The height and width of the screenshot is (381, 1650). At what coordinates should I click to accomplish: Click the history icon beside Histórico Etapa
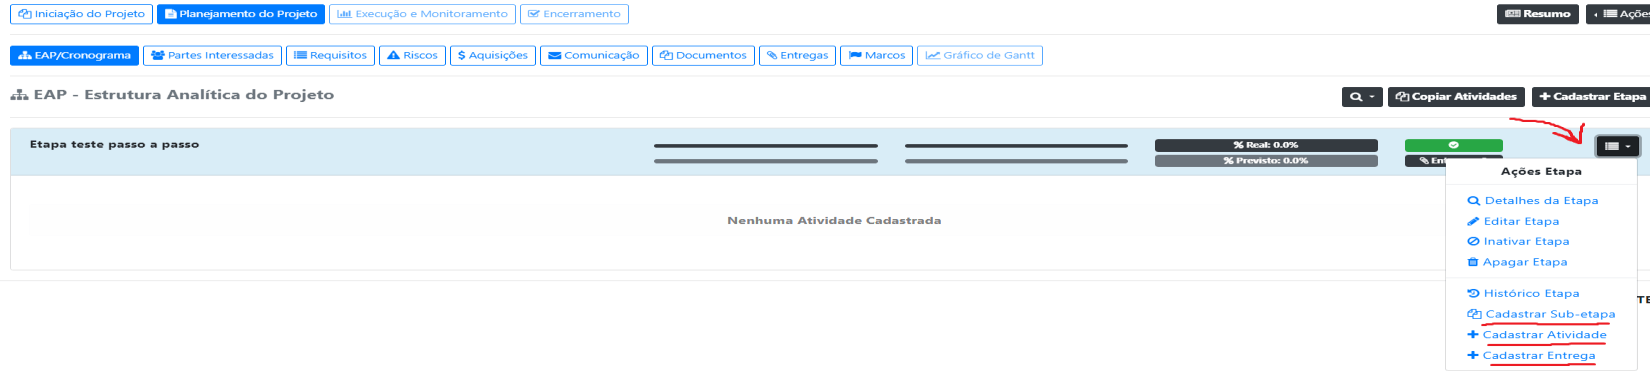coord(1473,294)
